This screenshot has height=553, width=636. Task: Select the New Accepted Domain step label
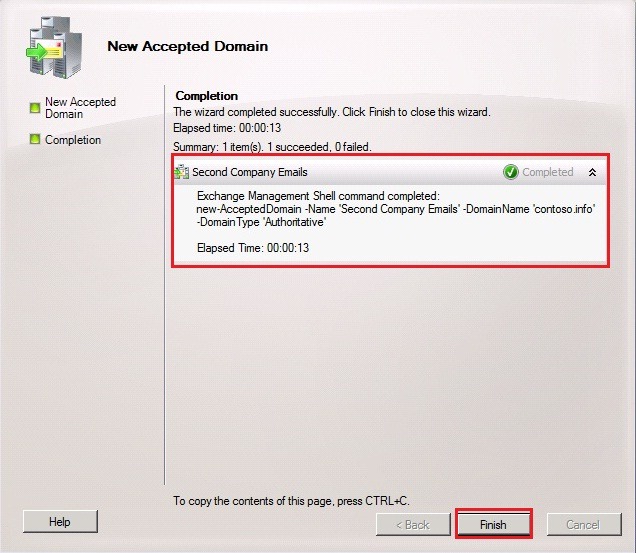point(80,108)
